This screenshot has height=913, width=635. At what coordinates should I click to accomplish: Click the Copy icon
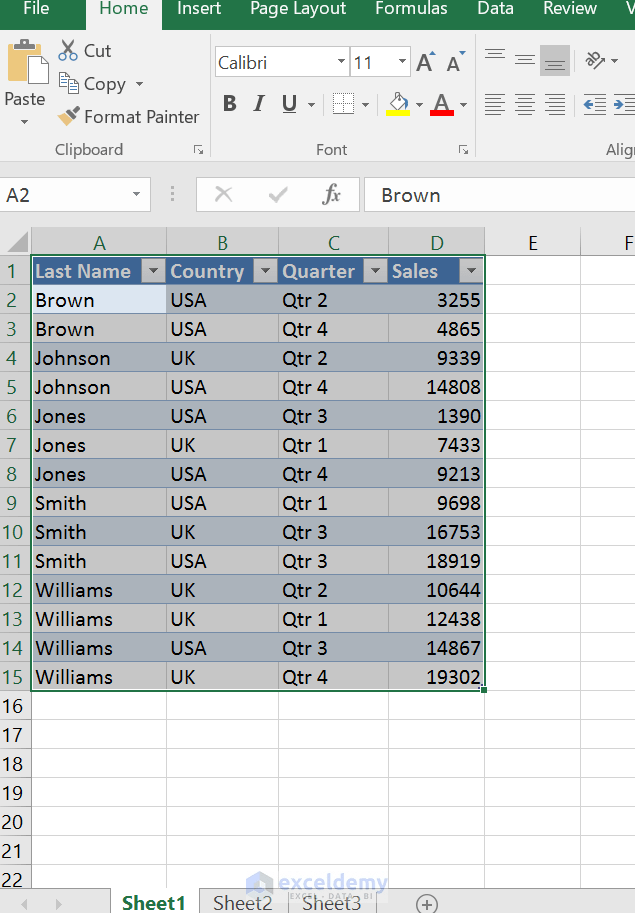pyautogui.click(x=67, y=84)
